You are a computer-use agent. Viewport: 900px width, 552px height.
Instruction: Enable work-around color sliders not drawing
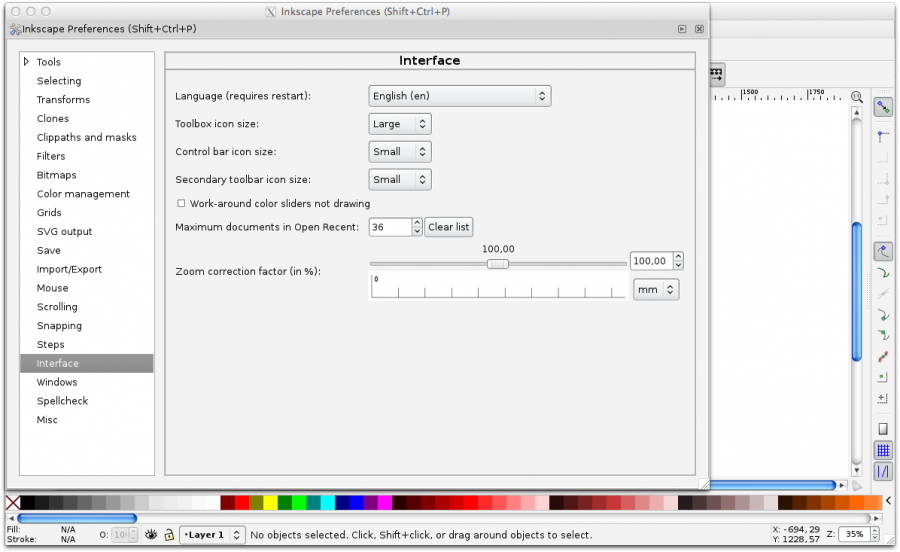pos(181,203)
